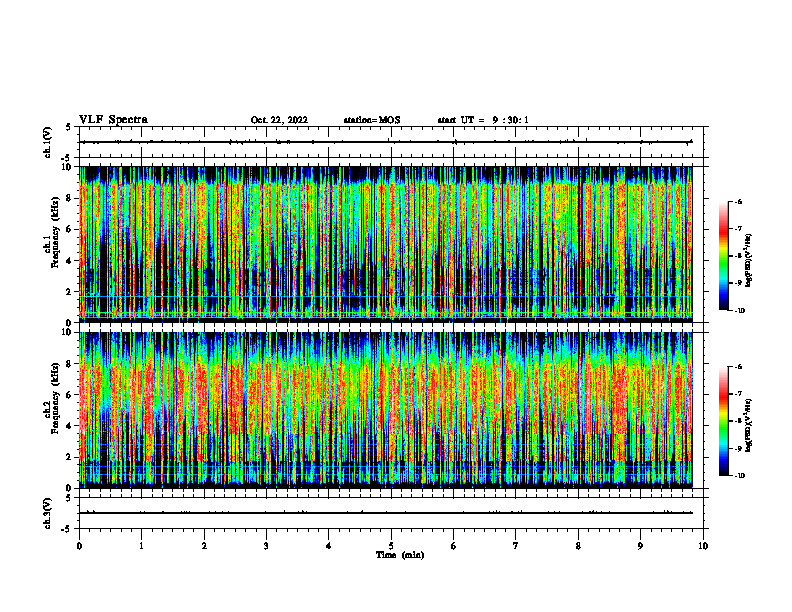
Task: Click the "5" tick on the ch.1(V) axis
Action: [x=69, y=127]
